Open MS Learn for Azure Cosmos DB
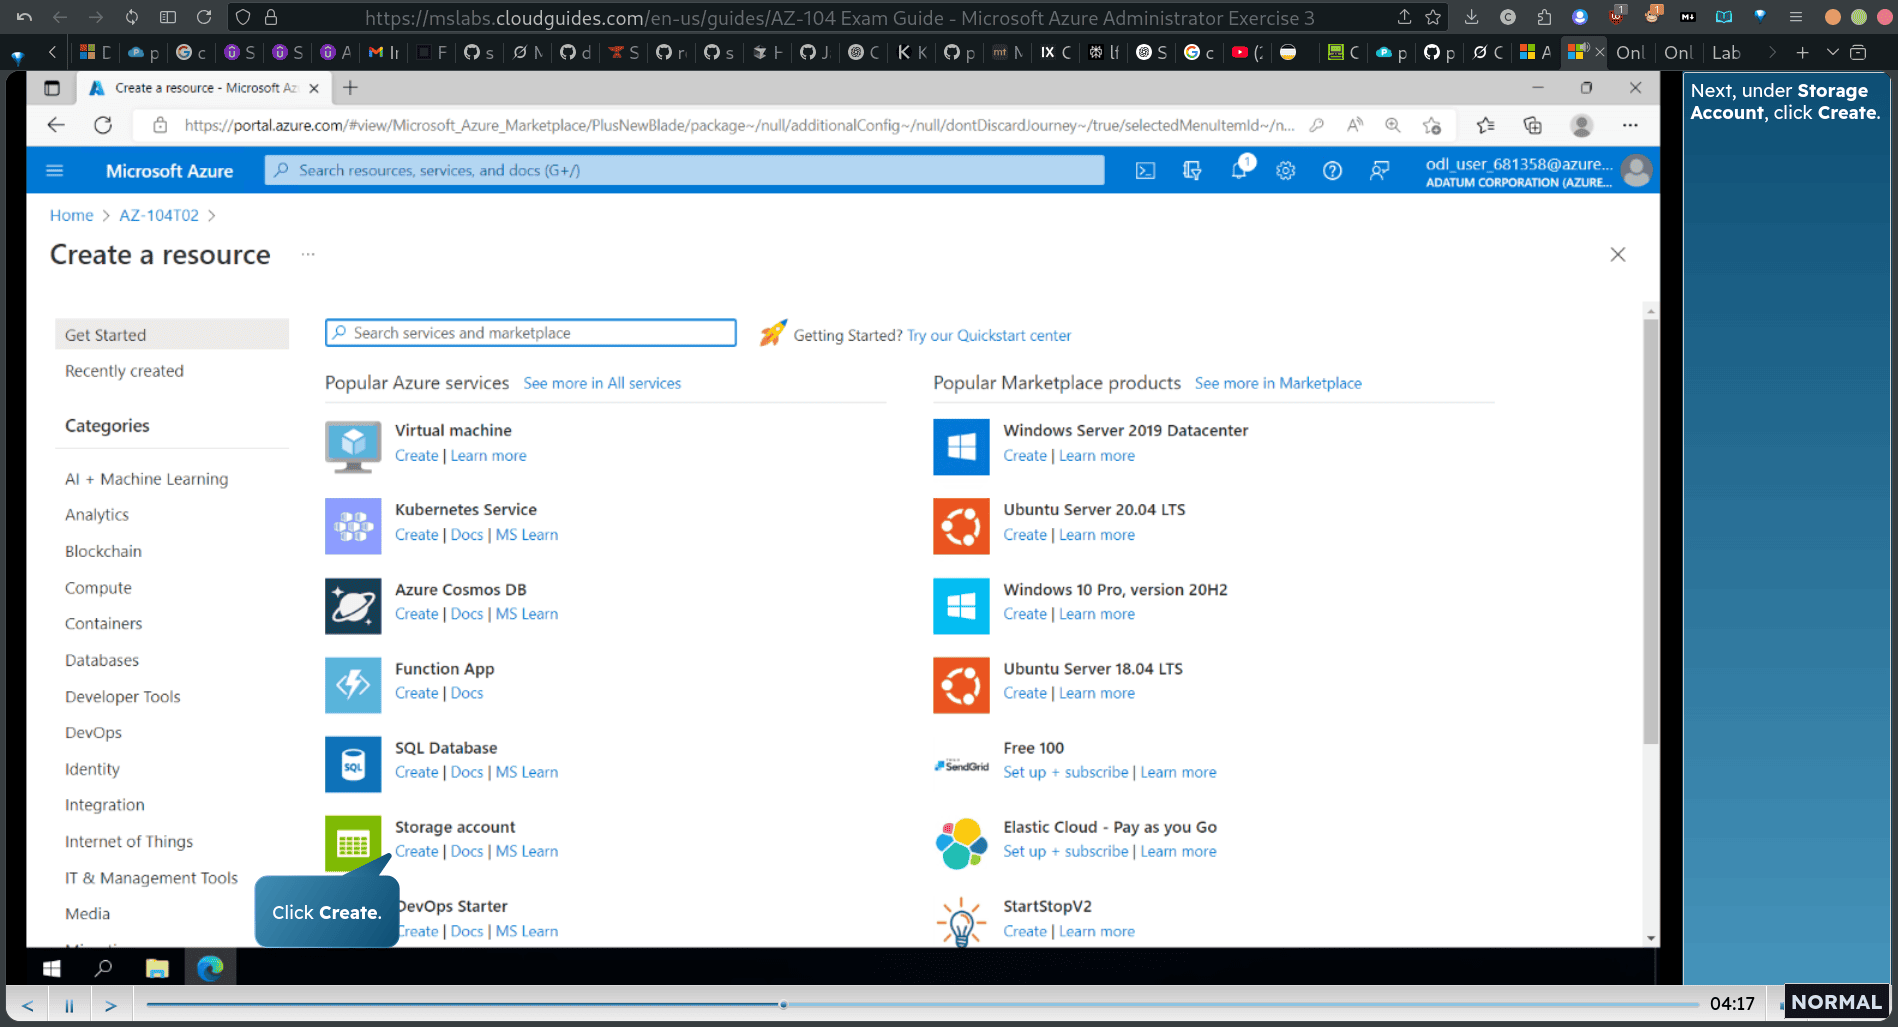 527,614
